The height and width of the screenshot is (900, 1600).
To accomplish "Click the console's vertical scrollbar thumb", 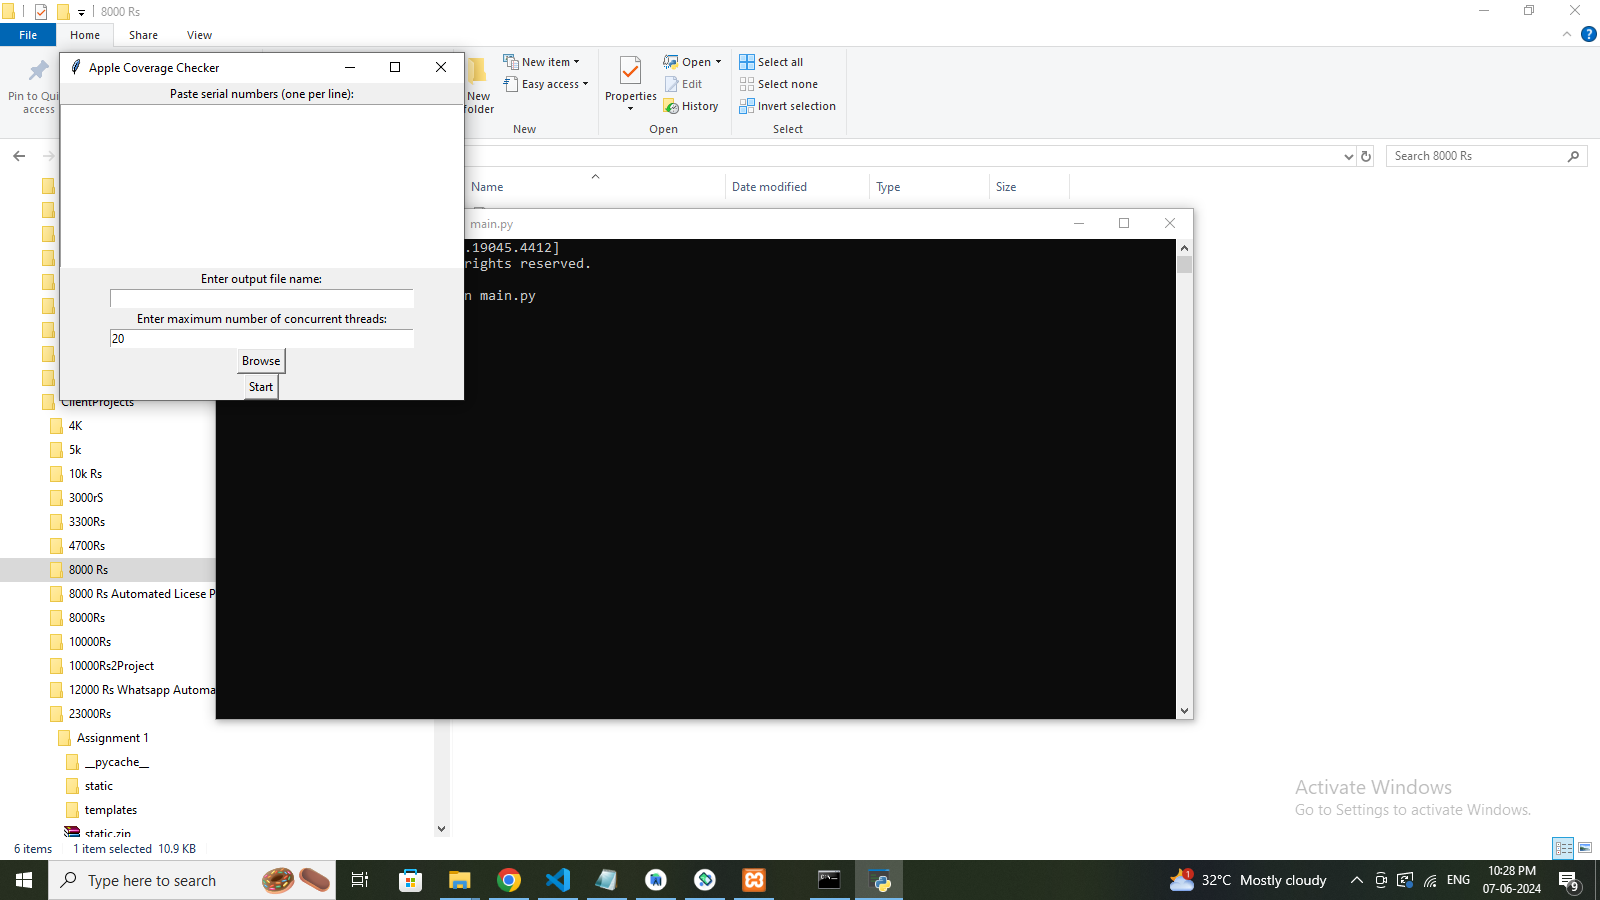I will [1185, 265].
